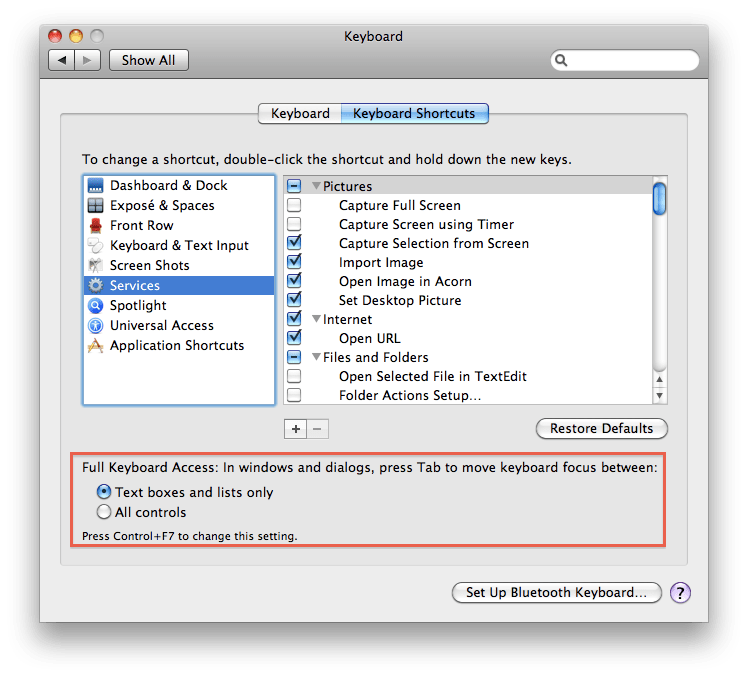Enable Capture Screen using Timer checkbox
This screenshot has height=677, width=748.
(x=294, y=224)
